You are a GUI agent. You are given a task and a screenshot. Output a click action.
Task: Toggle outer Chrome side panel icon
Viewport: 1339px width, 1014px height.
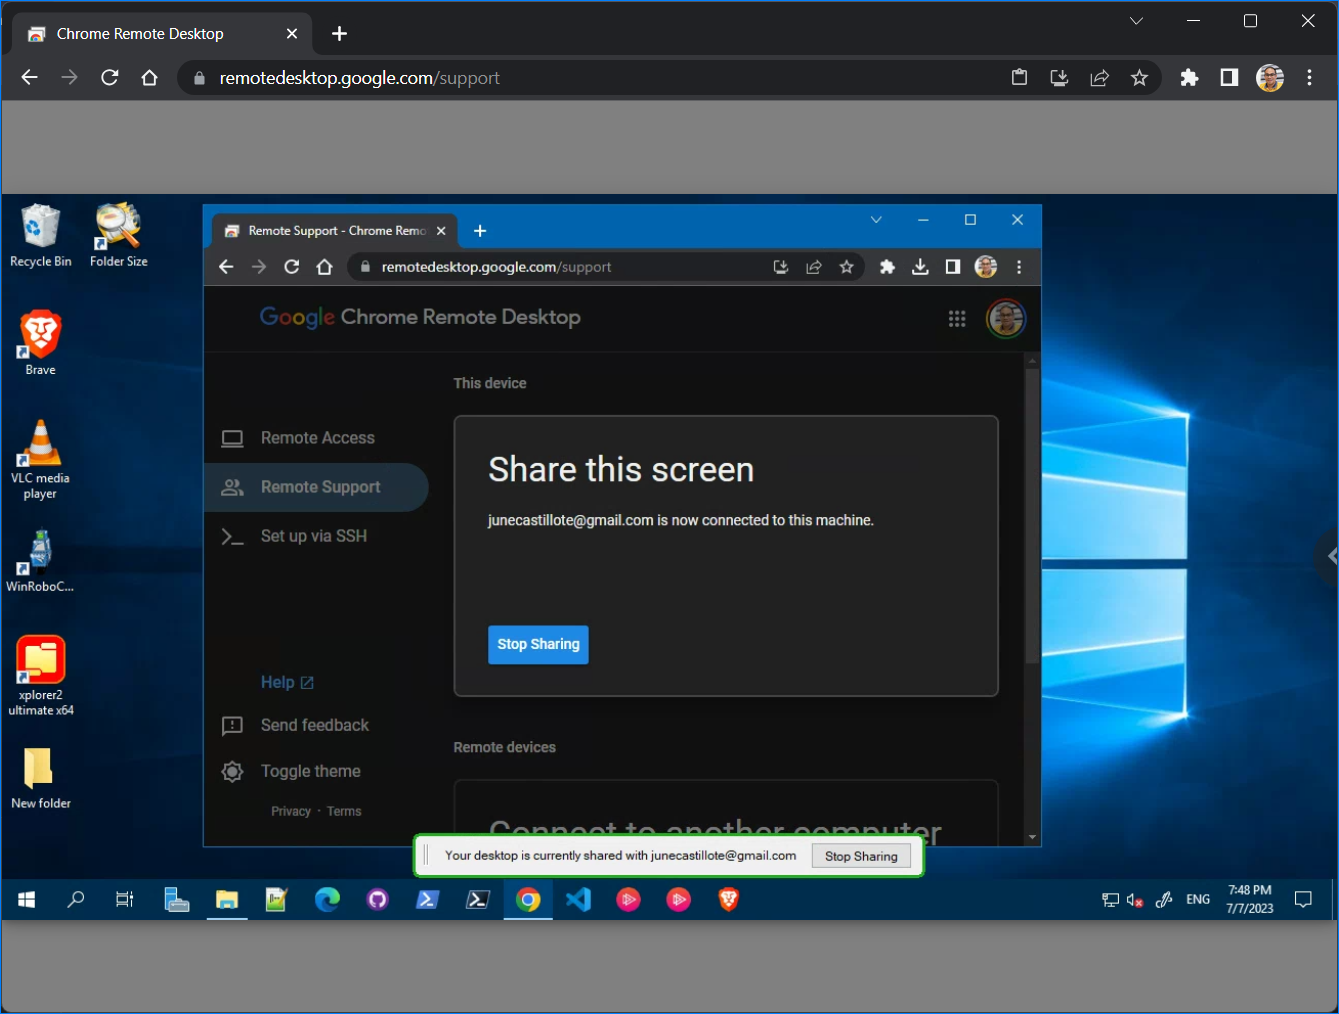1229,78
